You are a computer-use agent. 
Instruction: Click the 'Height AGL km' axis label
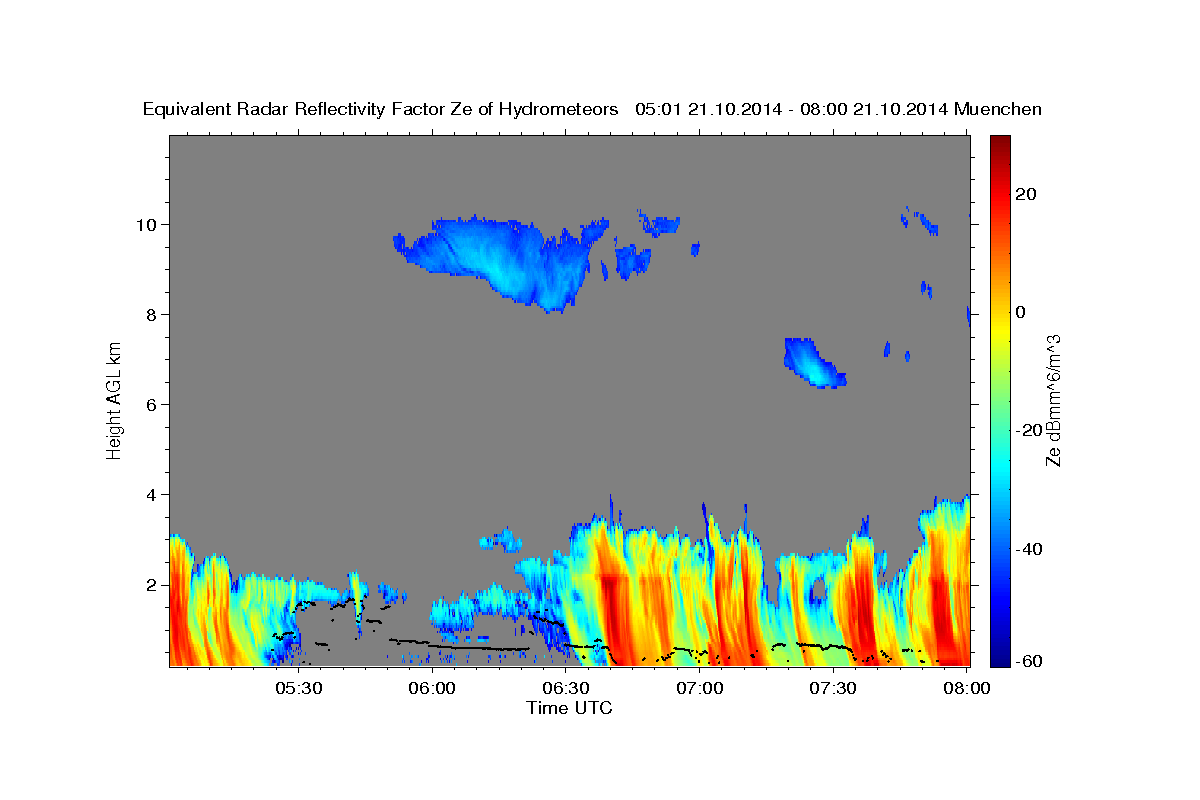click(115, 401)
